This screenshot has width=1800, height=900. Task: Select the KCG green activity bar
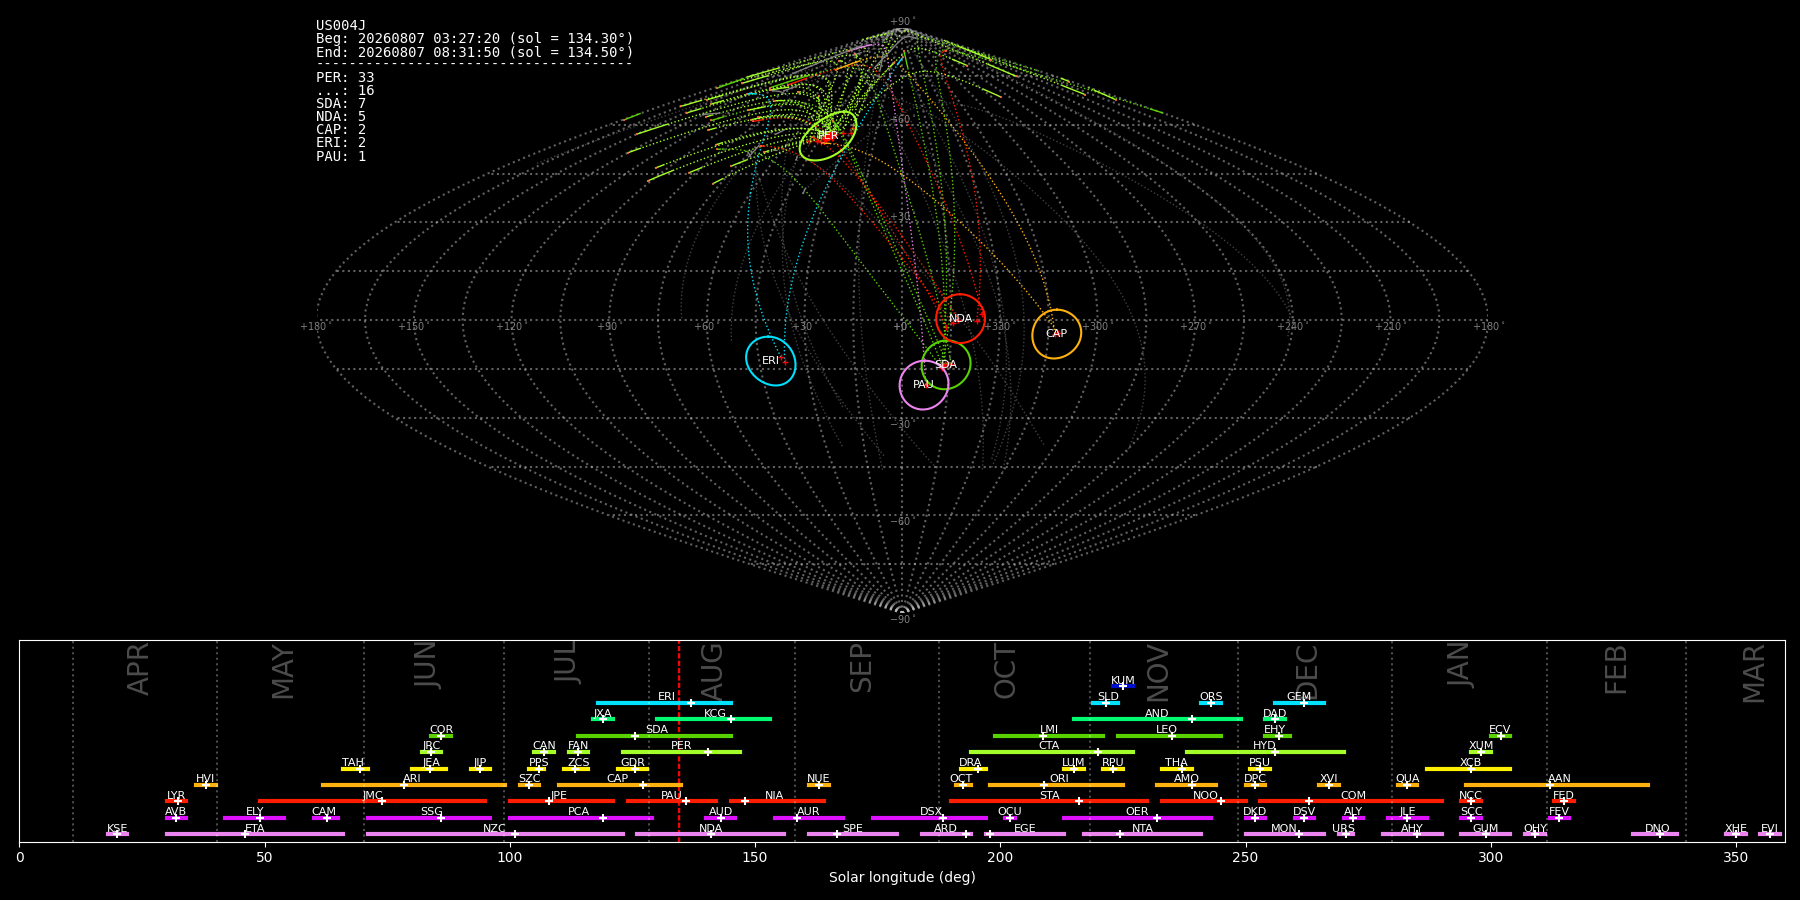click(713, 719)
